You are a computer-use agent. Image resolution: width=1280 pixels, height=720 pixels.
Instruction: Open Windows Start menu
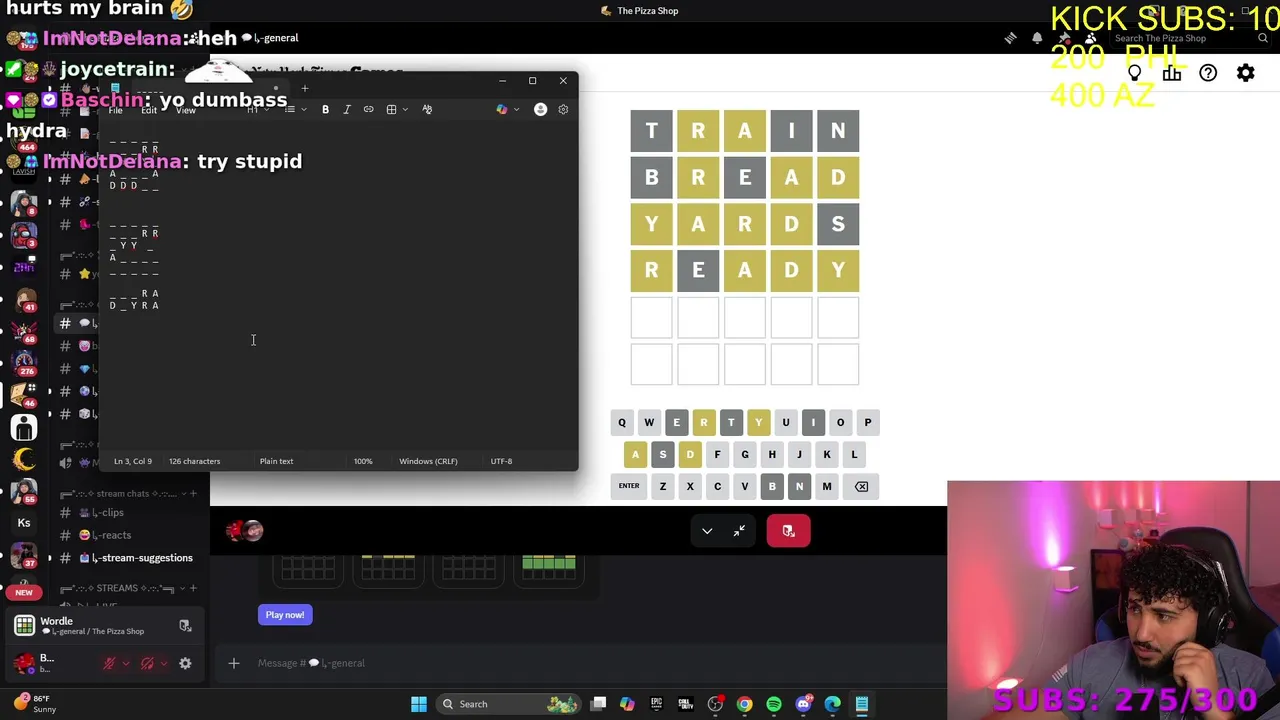click(419, 704)
